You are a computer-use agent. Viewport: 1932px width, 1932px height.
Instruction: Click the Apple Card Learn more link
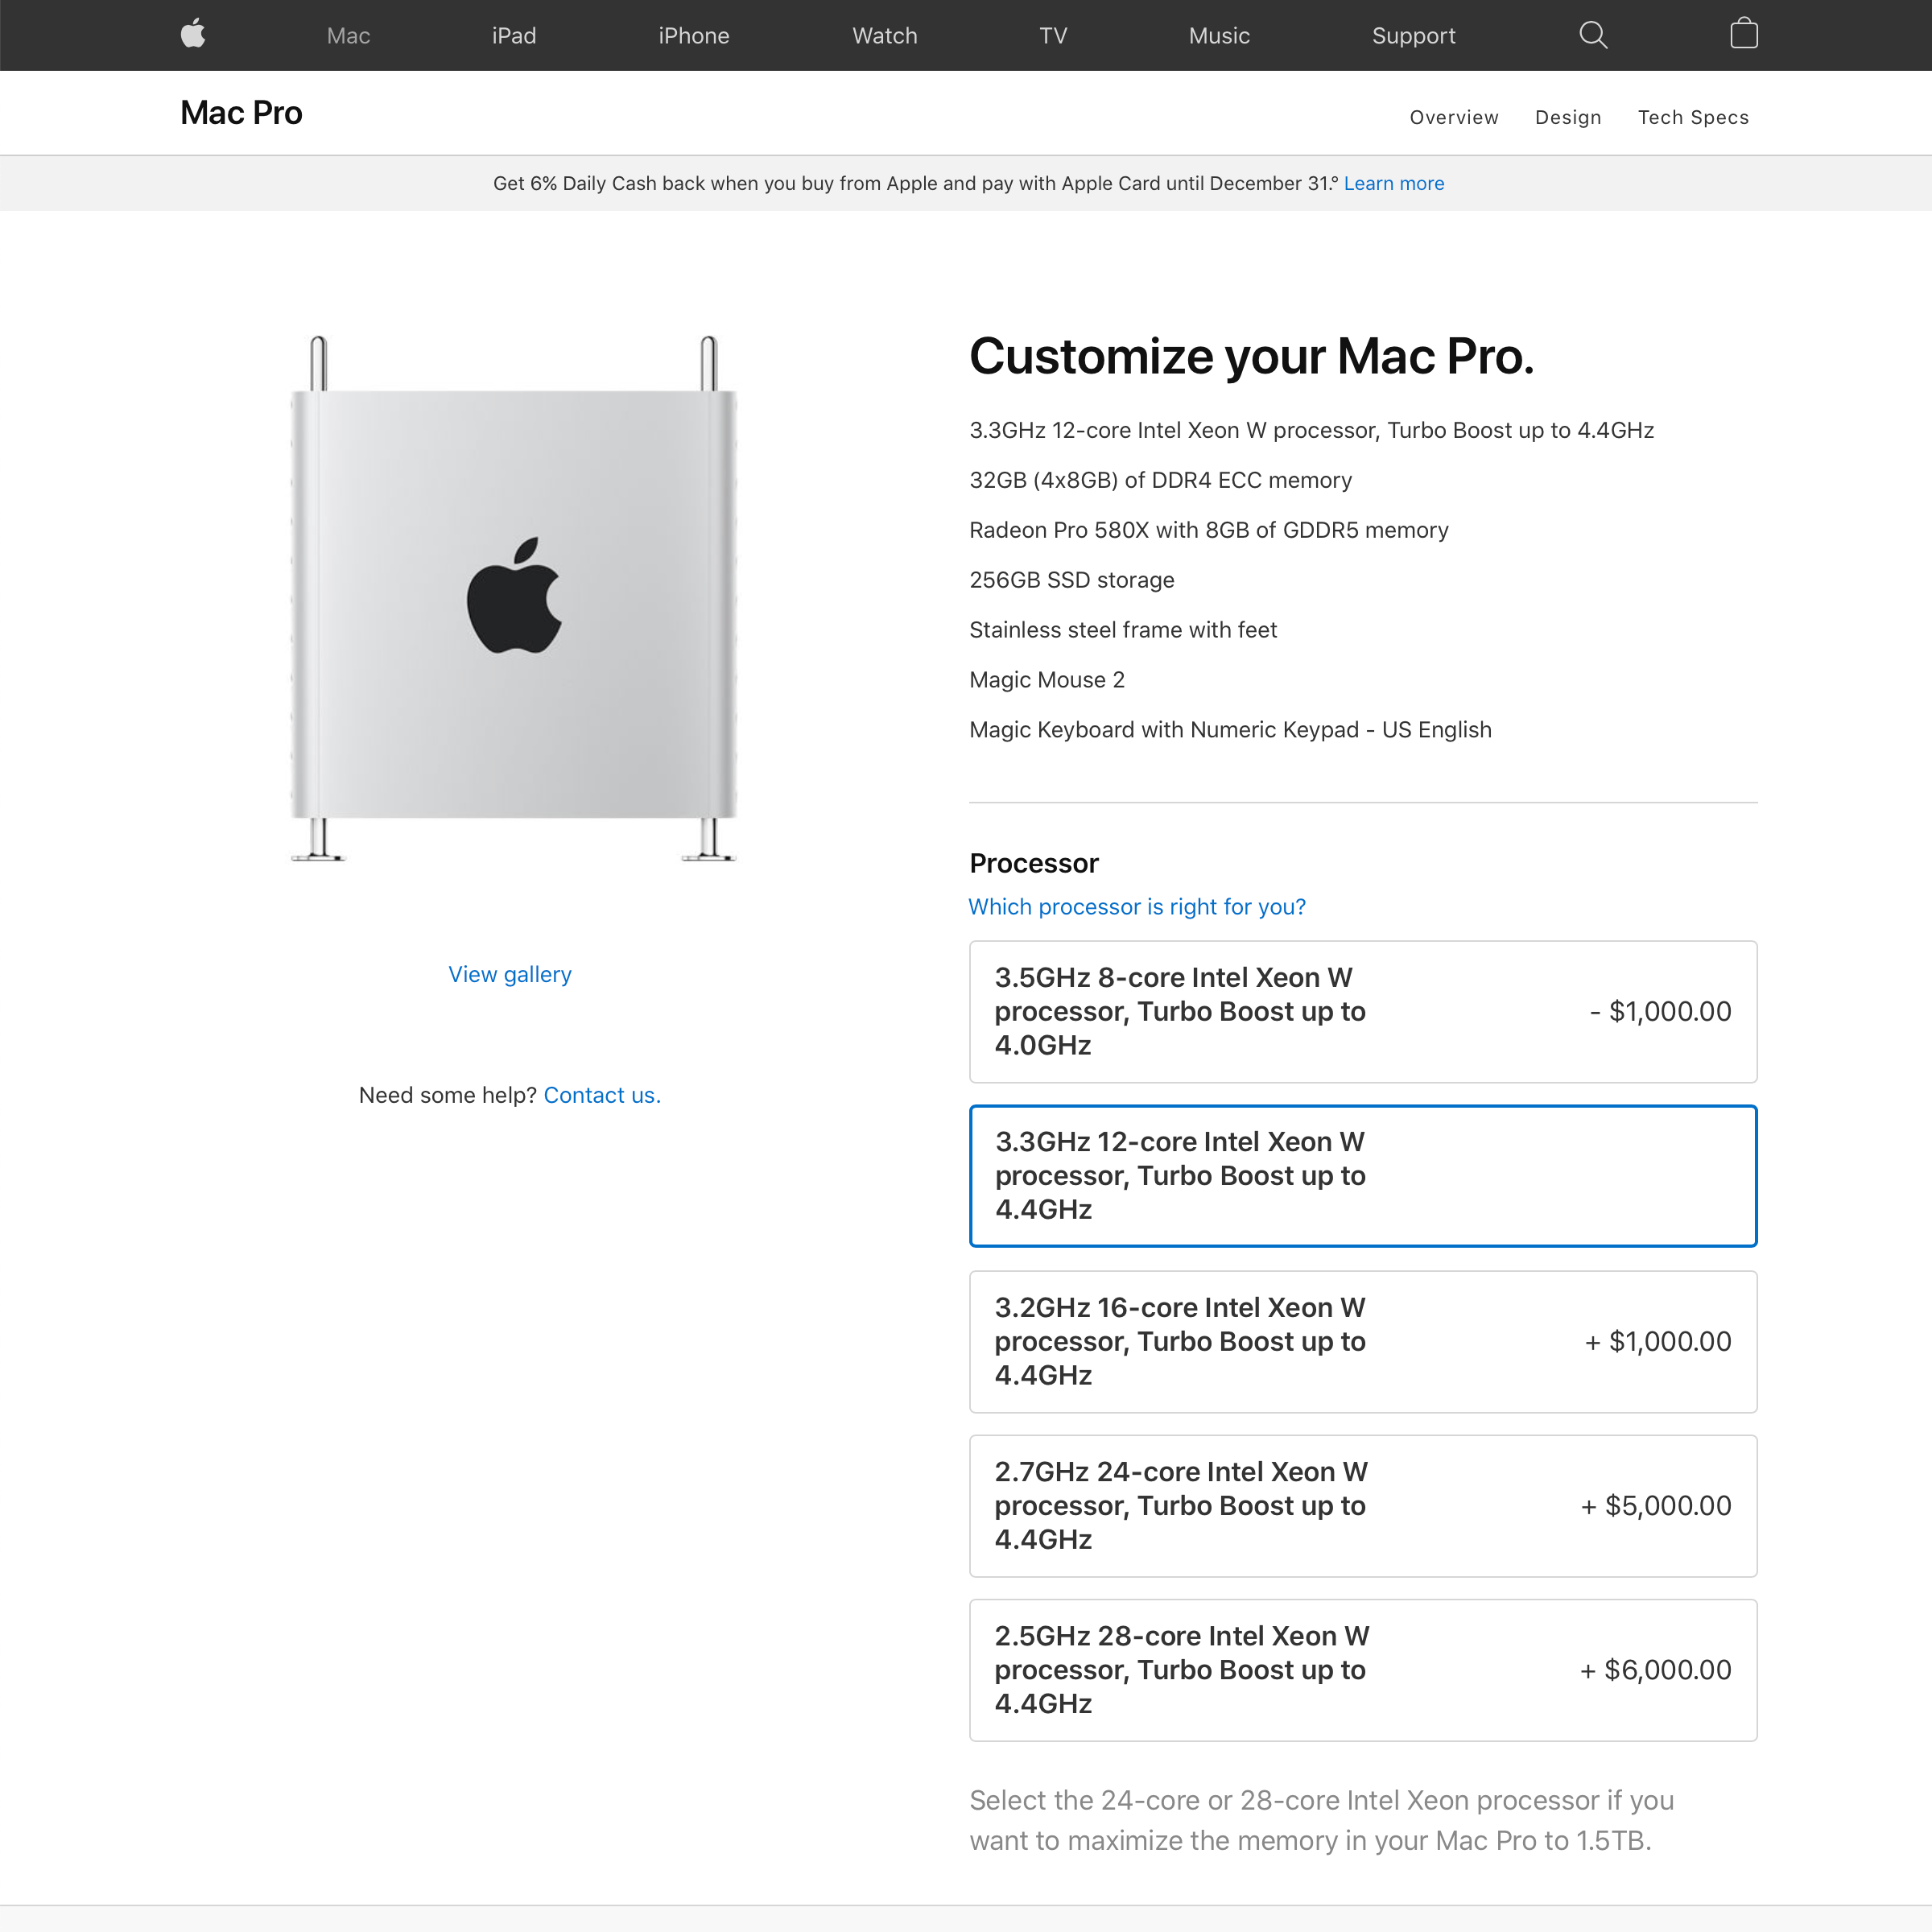pyautogui.click(x=1393, y=183)
